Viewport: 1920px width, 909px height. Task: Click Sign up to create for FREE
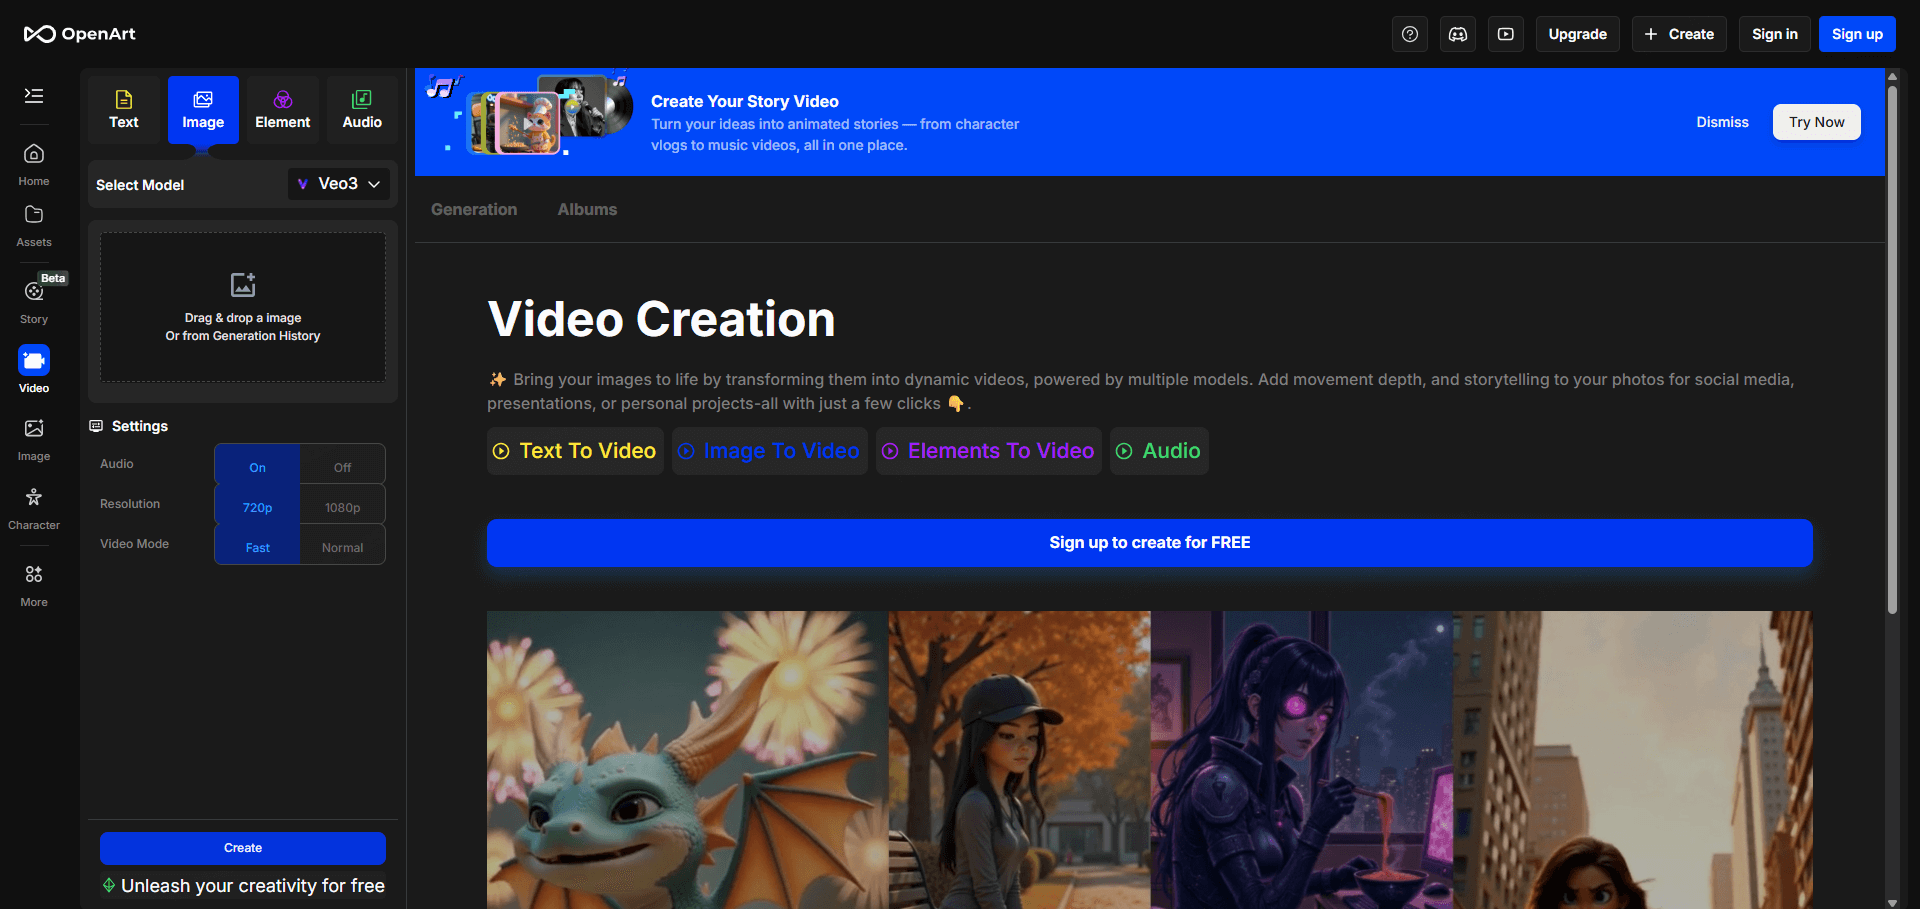click(1149, 542)
